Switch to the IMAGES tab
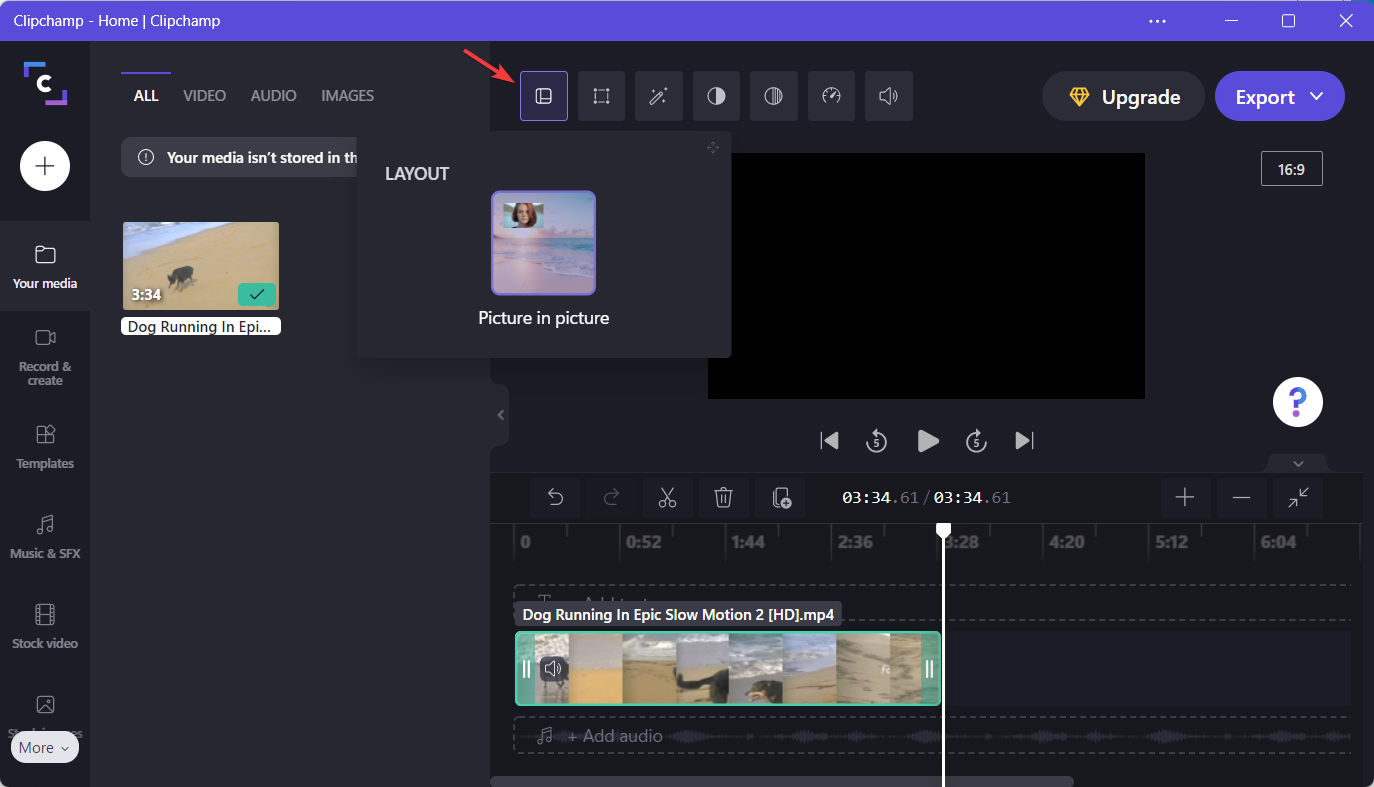 pyautogui.click(x=347, y=95)
